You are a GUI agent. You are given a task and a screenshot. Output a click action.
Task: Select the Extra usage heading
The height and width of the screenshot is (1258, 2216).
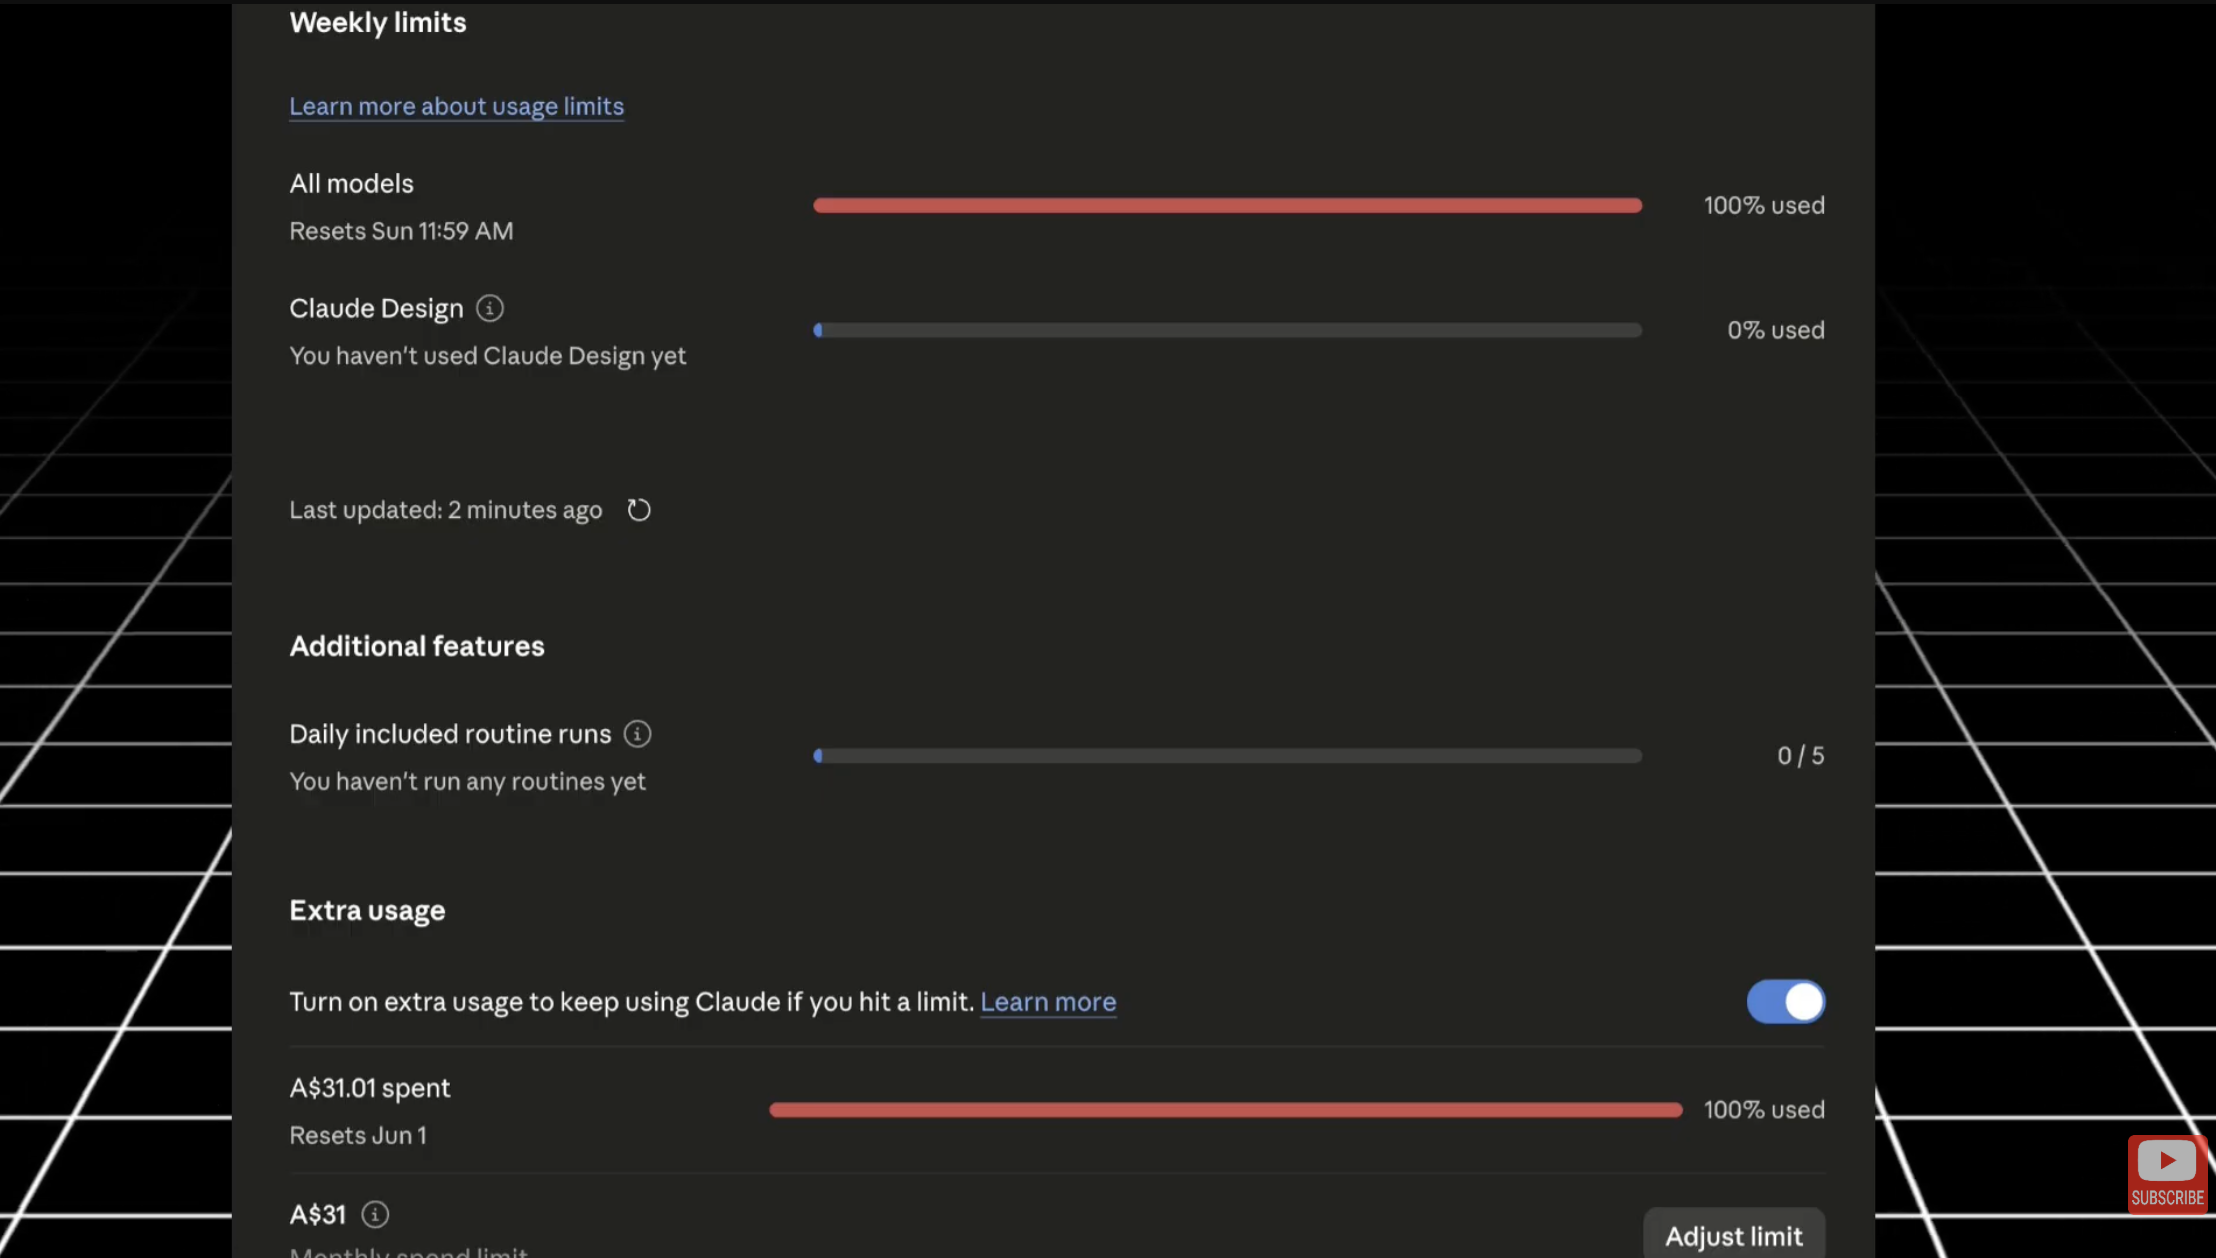point(367,910)
